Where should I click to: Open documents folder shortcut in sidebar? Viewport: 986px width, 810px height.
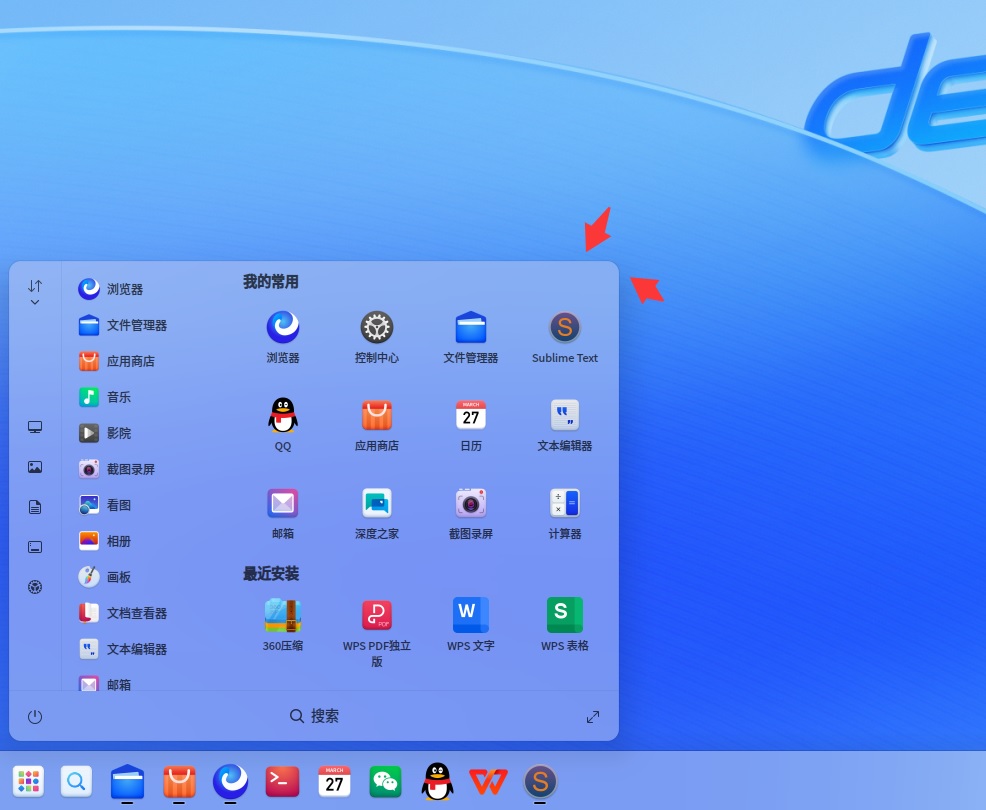[35, 507]
